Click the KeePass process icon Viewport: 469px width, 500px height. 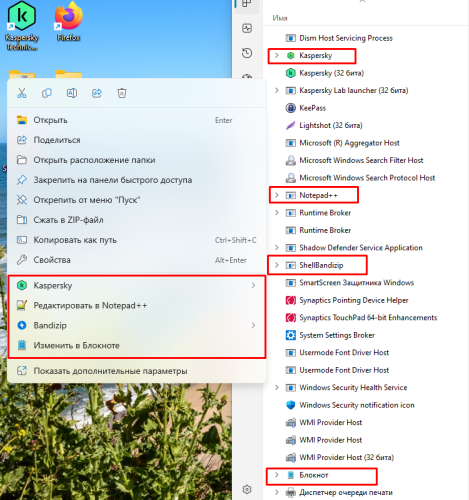[x=291, y=108]
